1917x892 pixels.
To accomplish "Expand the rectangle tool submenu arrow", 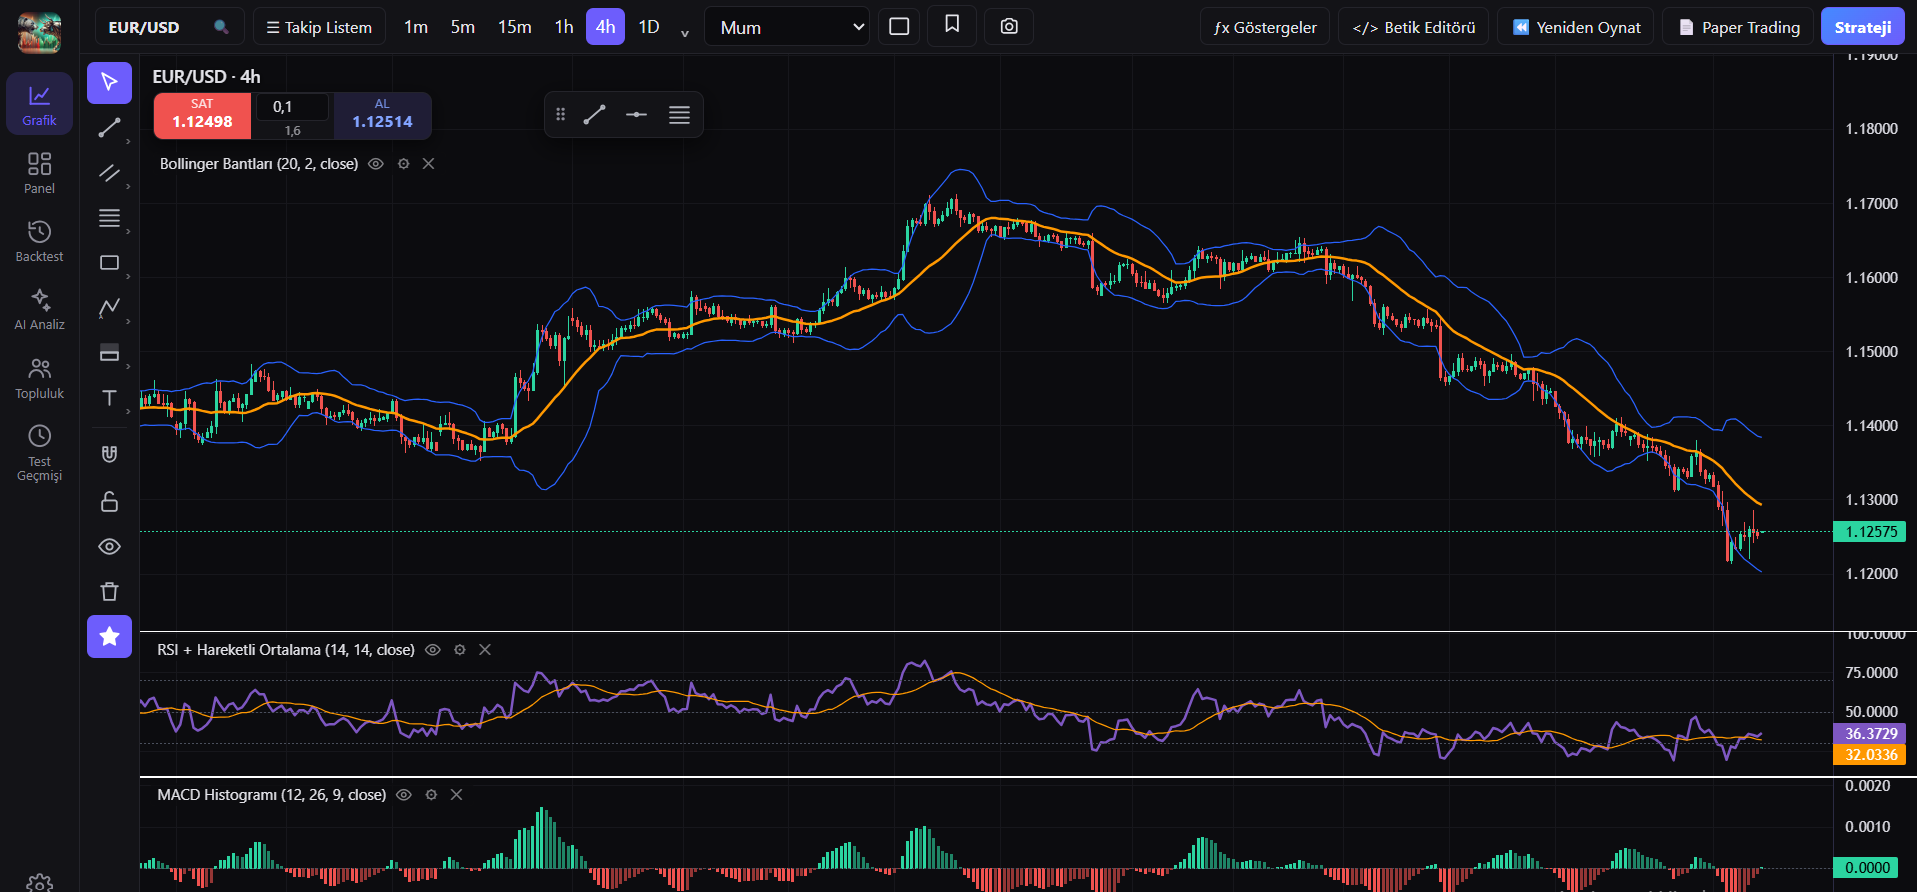I will tap(128, 277).
